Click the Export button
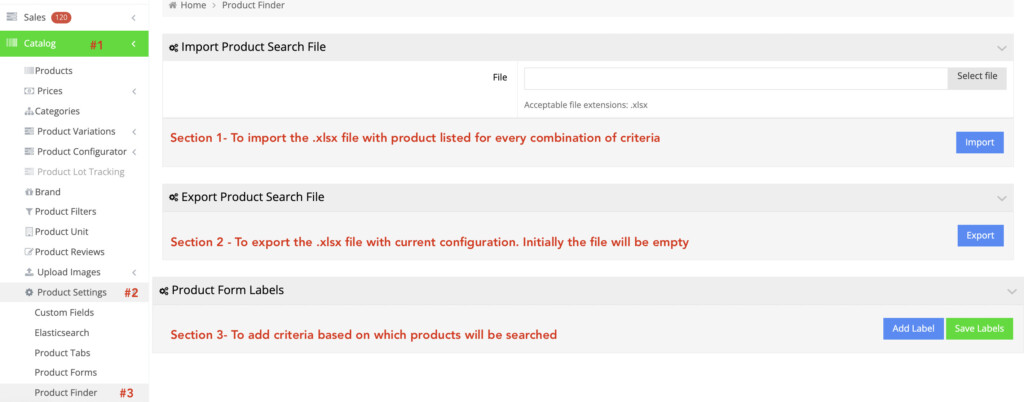The image size is (1024, 402). tap(979, 235)
